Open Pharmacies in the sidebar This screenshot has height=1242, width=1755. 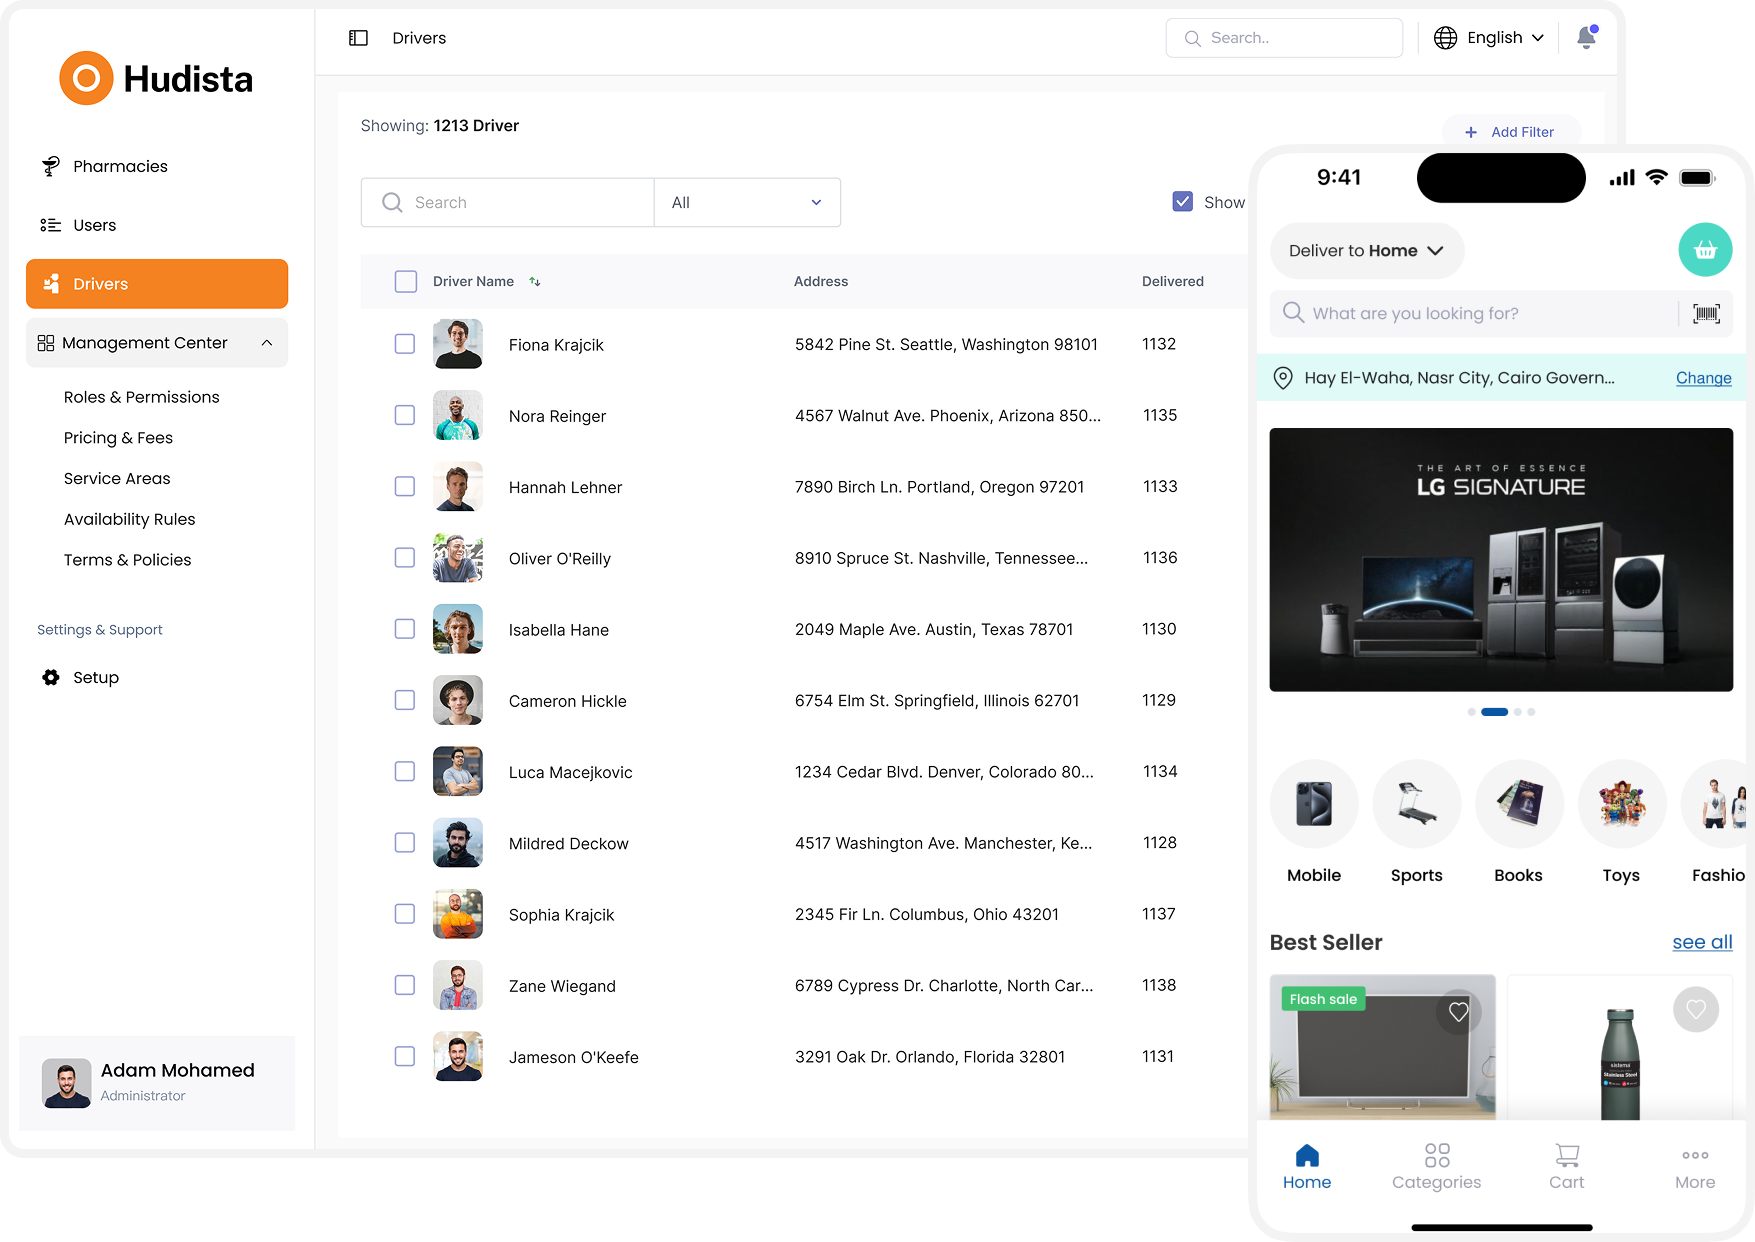pos(120,166)
